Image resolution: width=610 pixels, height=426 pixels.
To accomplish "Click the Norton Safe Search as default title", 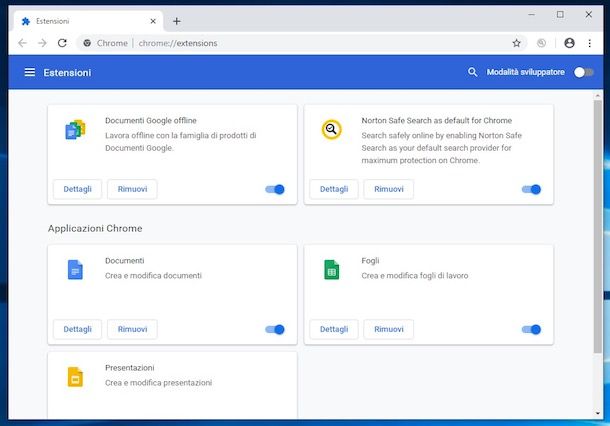I will point(436,121).
